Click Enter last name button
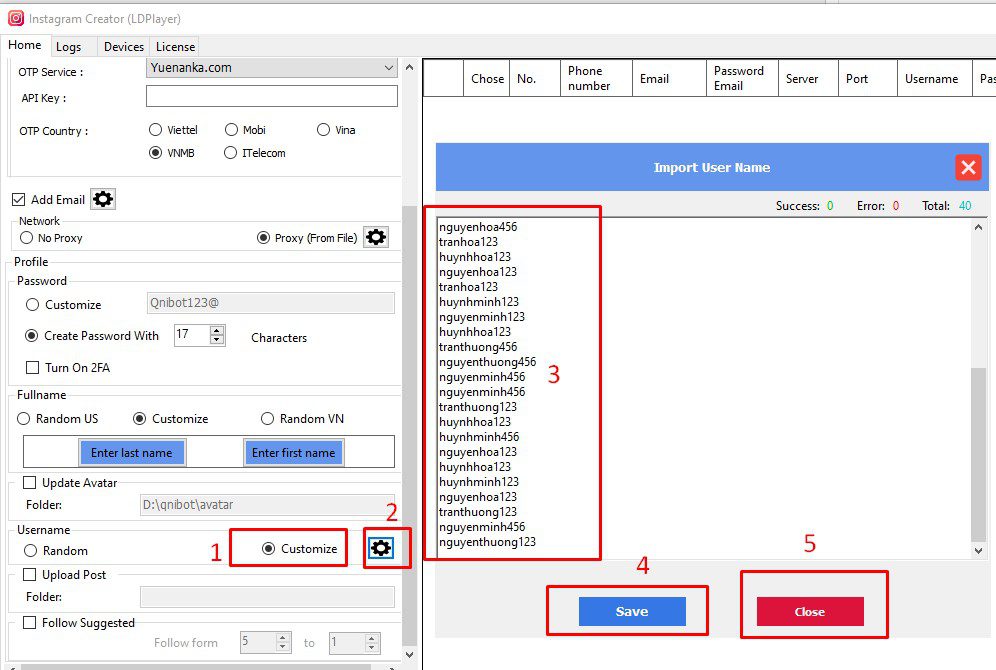The image size is (996, 670). 132,453
